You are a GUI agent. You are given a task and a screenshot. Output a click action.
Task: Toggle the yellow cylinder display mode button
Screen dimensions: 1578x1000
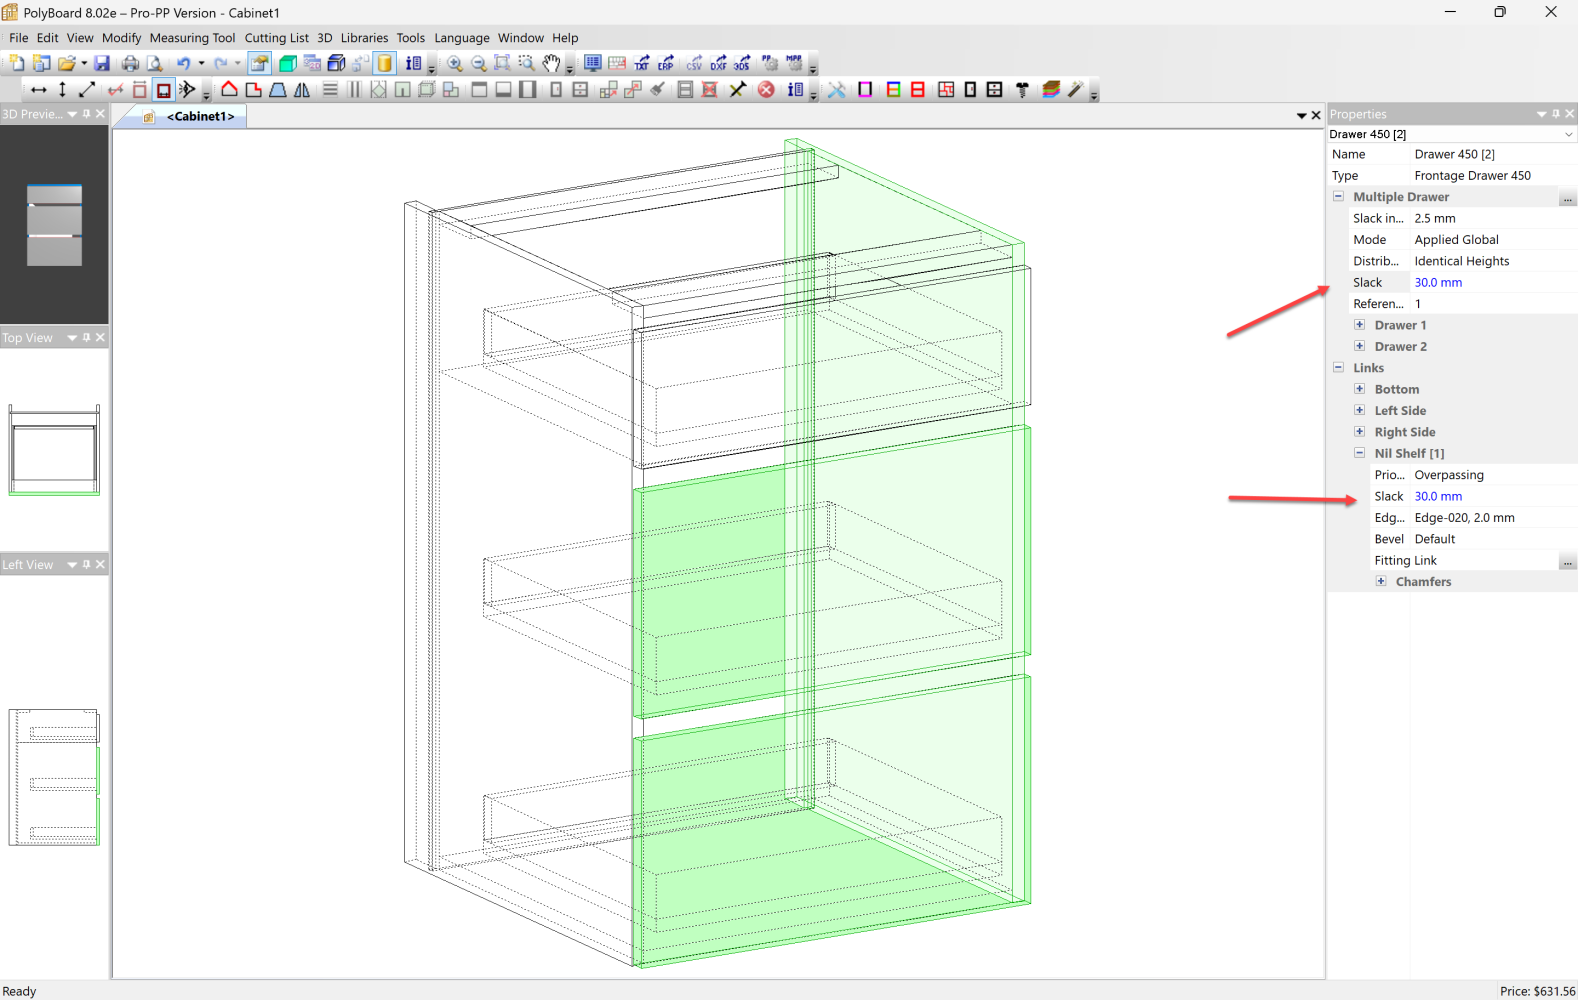[x=385, y=64]
